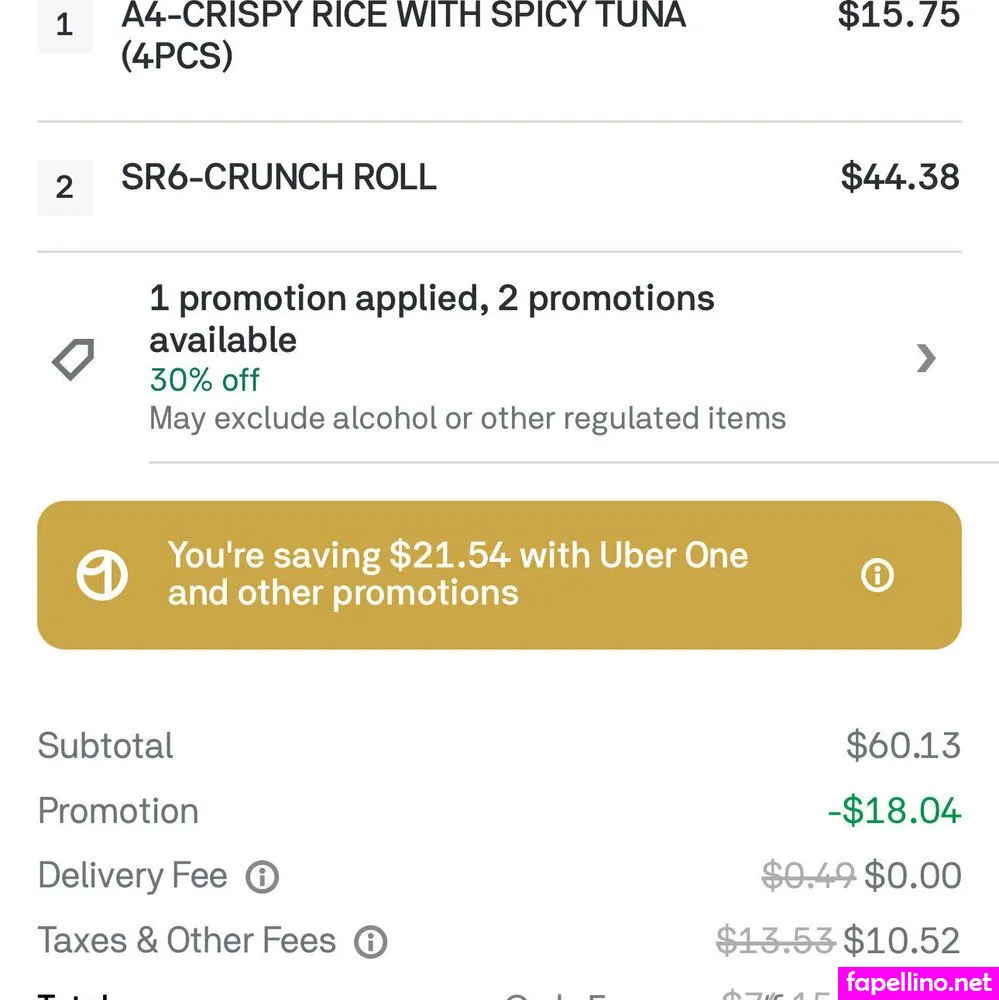This screenshot has width=999, height=1000.
Task: Open quantity selector for Crispy Rice
Action: coord(64,25)
